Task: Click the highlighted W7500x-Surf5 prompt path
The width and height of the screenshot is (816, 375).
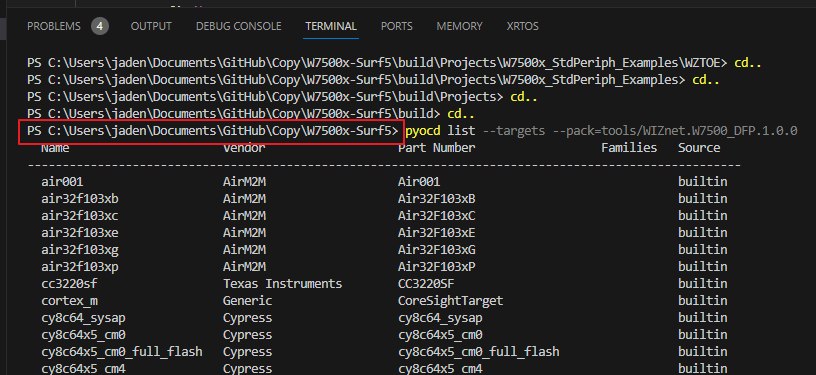Action: (210, 131)
